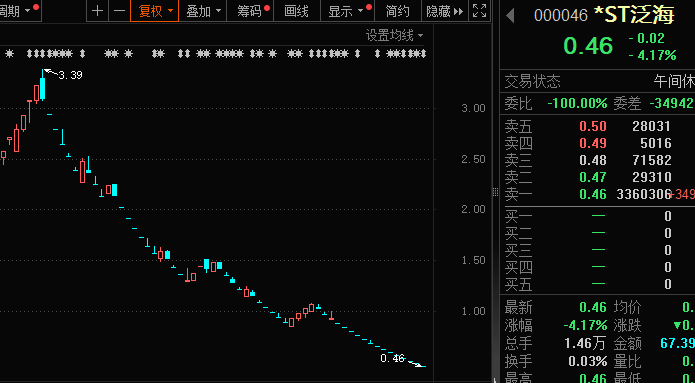
Task: Open the 筹码 chip distribution tool
Action: (x=250, y=11)
